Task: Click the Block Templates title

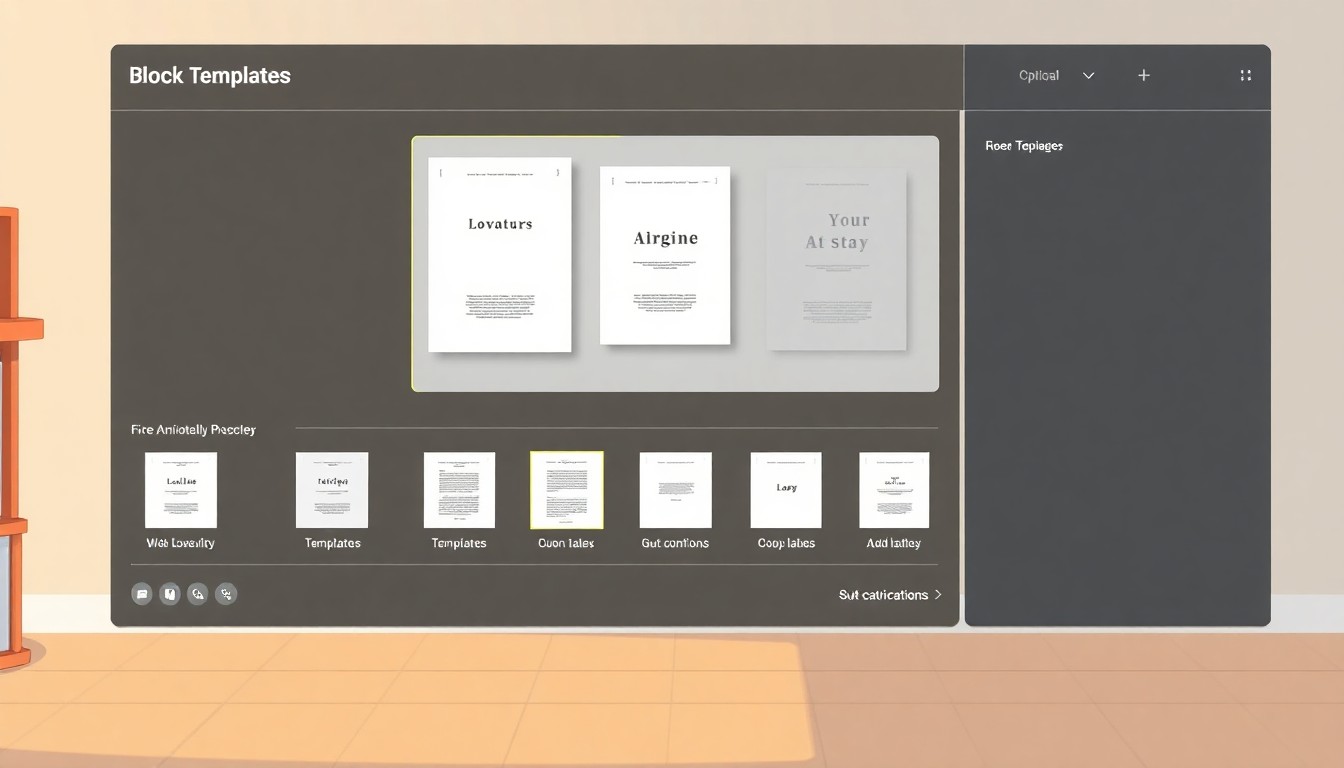Action: click(x=209, y=75)
